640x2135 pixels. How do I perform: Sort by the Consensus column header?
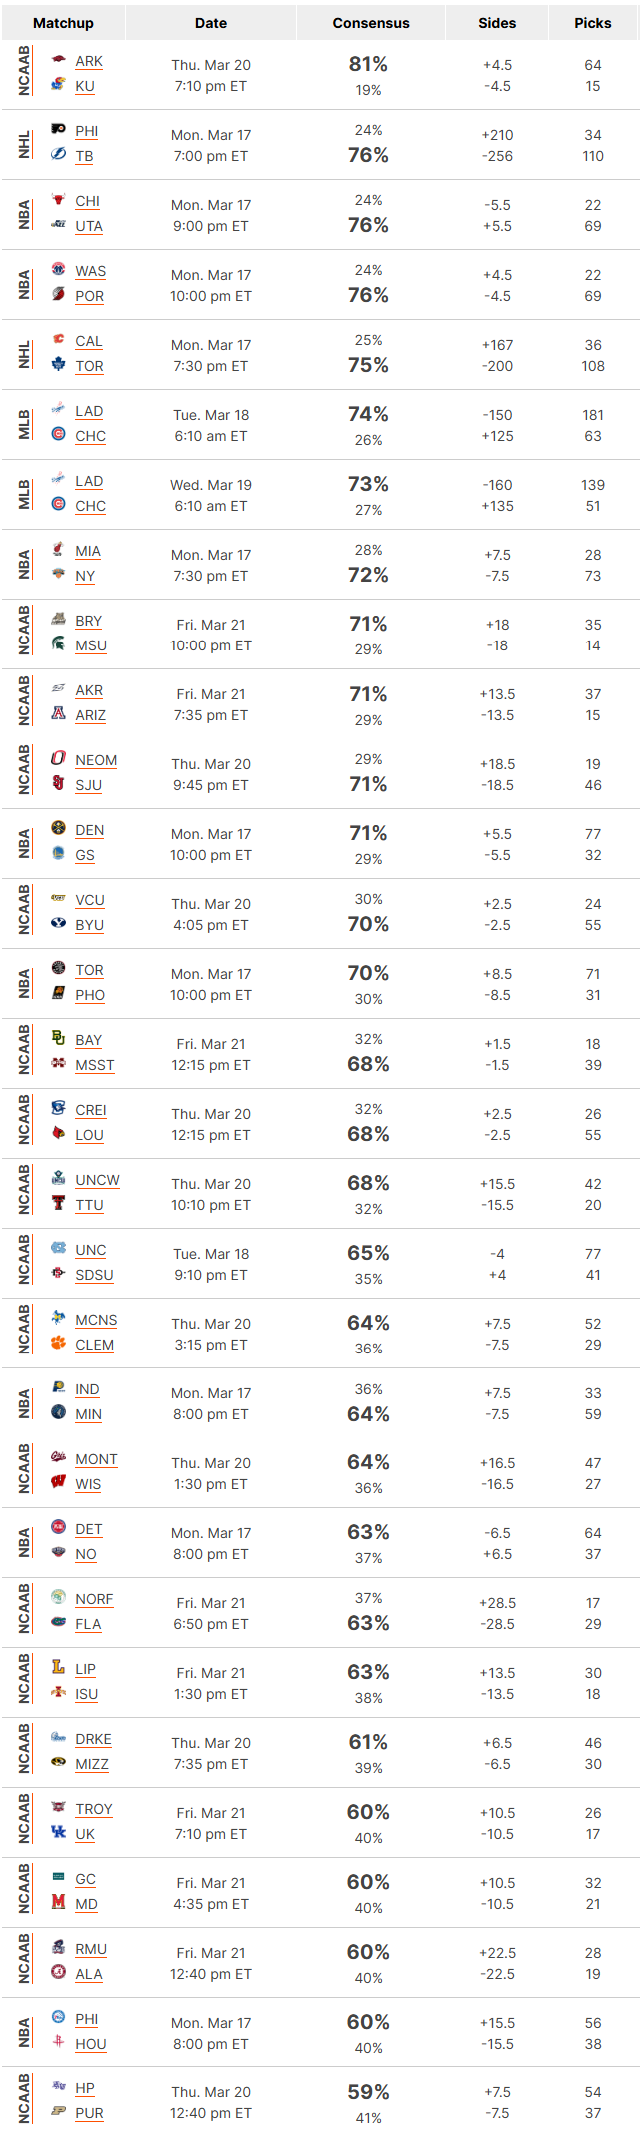371,22
